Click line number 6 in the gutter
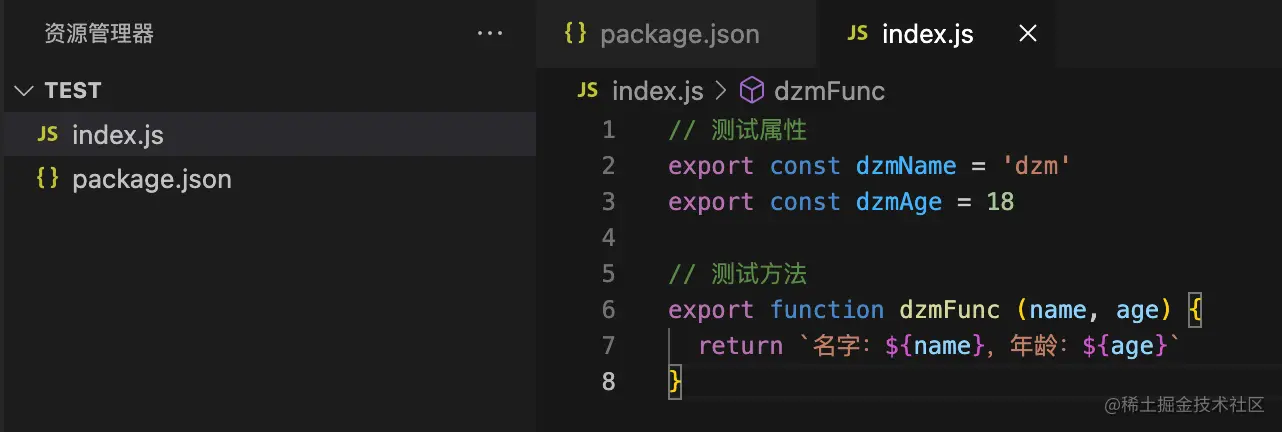The image size is (1282, 432). click(x=608, y=309)
